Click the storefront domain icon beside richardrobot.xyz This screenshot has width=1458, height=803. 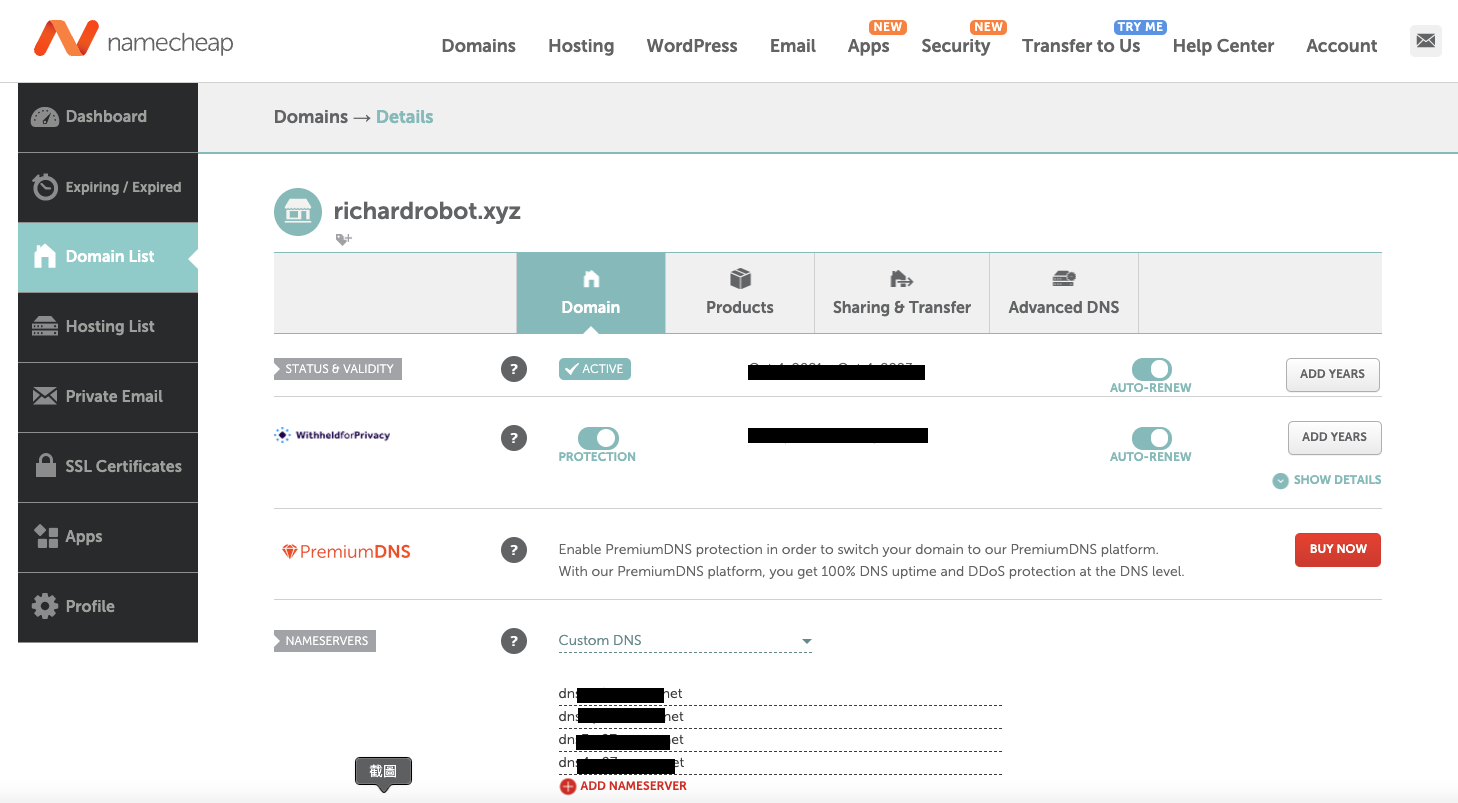click(298, 212)
